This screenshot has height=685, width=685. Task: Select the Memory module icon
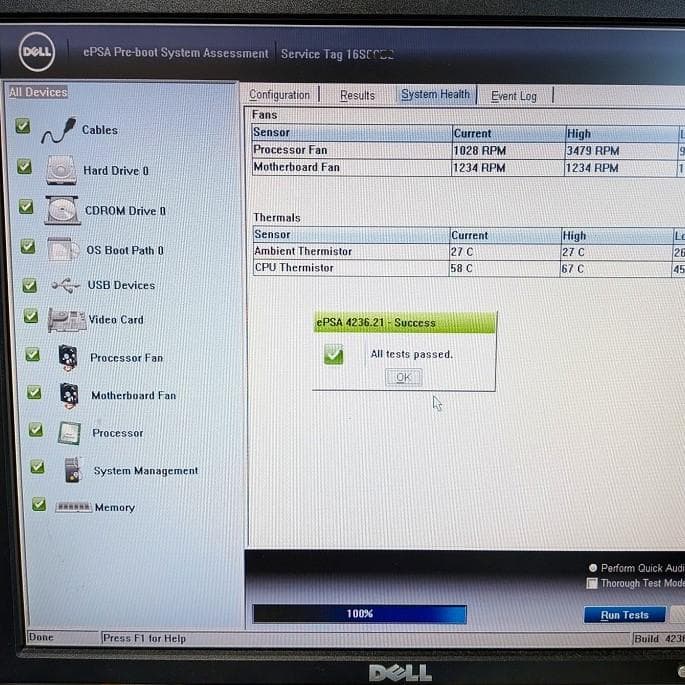73,507
